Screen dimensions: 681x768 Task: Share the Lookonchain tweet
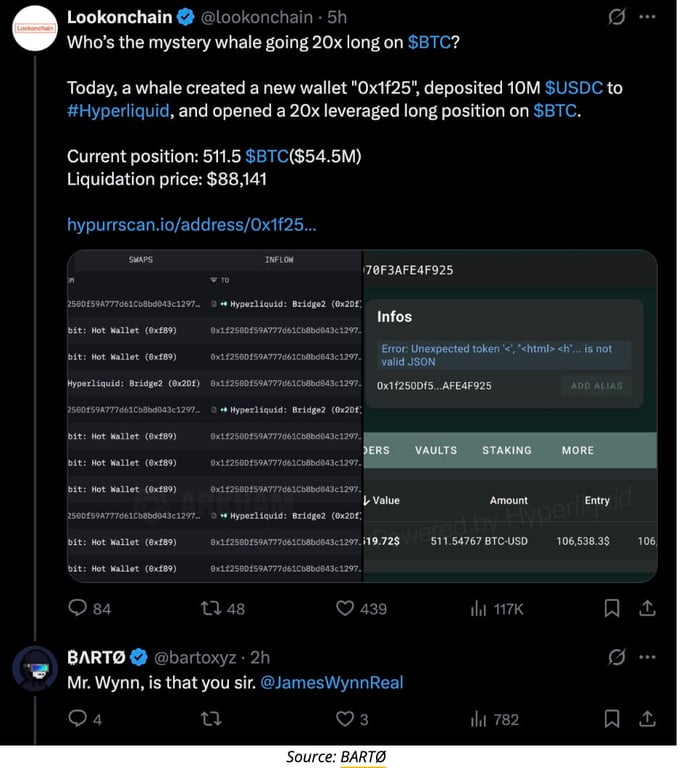click(647, 608)
